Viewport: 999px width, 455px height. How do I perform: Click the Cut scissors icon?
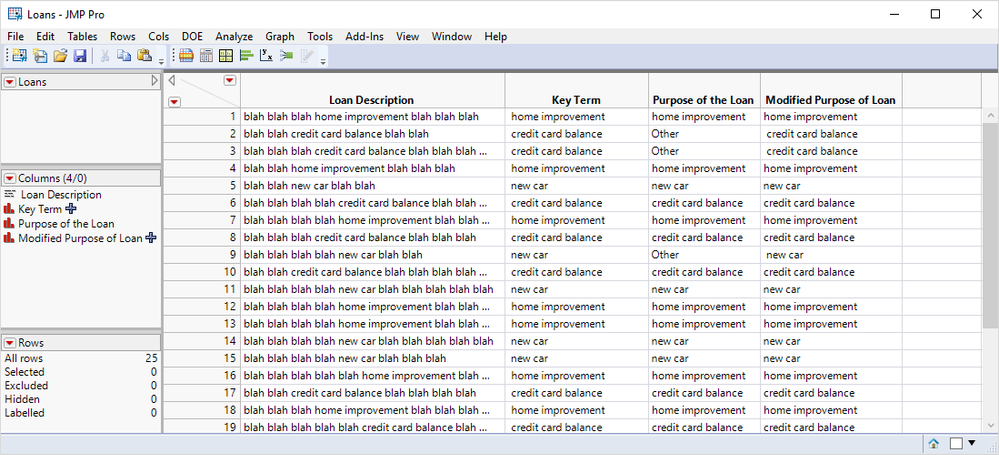click(105, 56)
